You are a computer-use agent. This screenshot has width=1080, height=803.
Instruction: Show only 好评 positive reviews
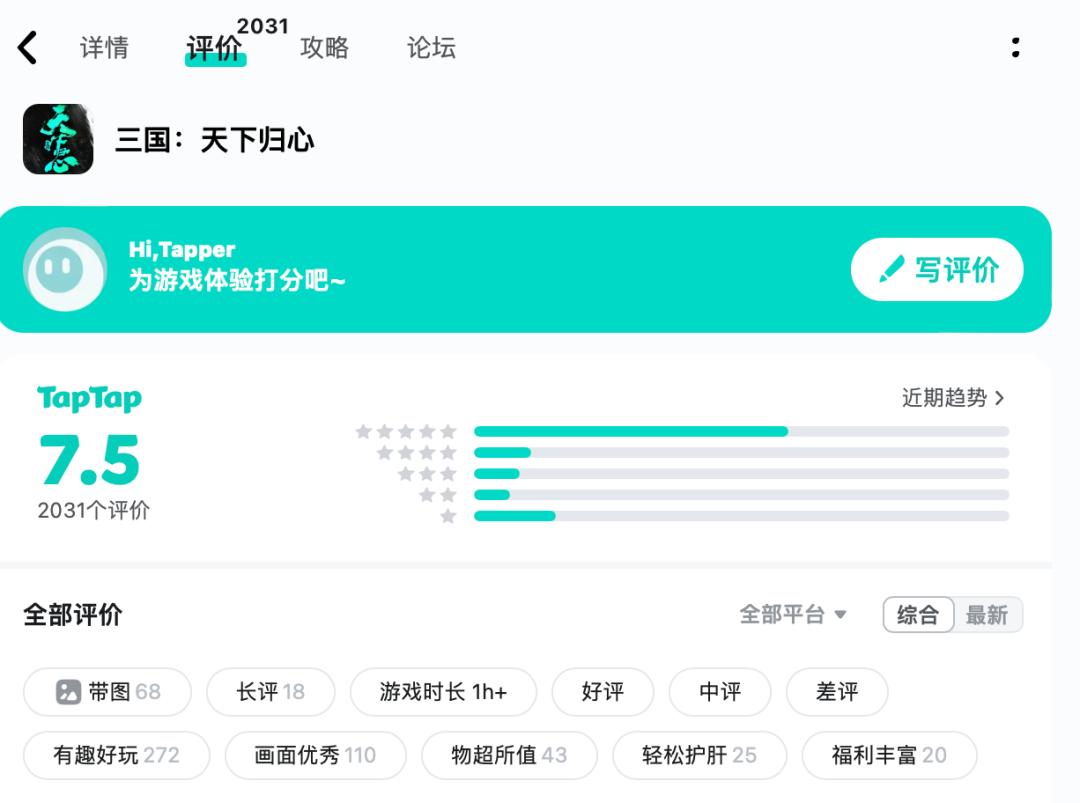tap(602, 692)
